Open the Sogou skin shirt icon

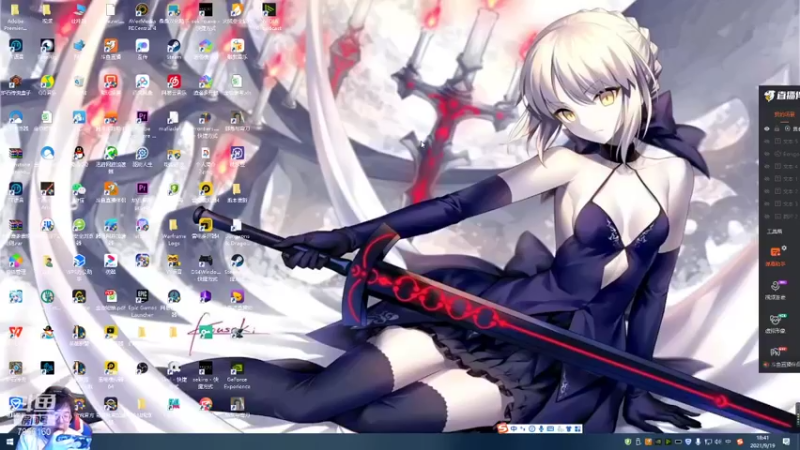[568, 429]
